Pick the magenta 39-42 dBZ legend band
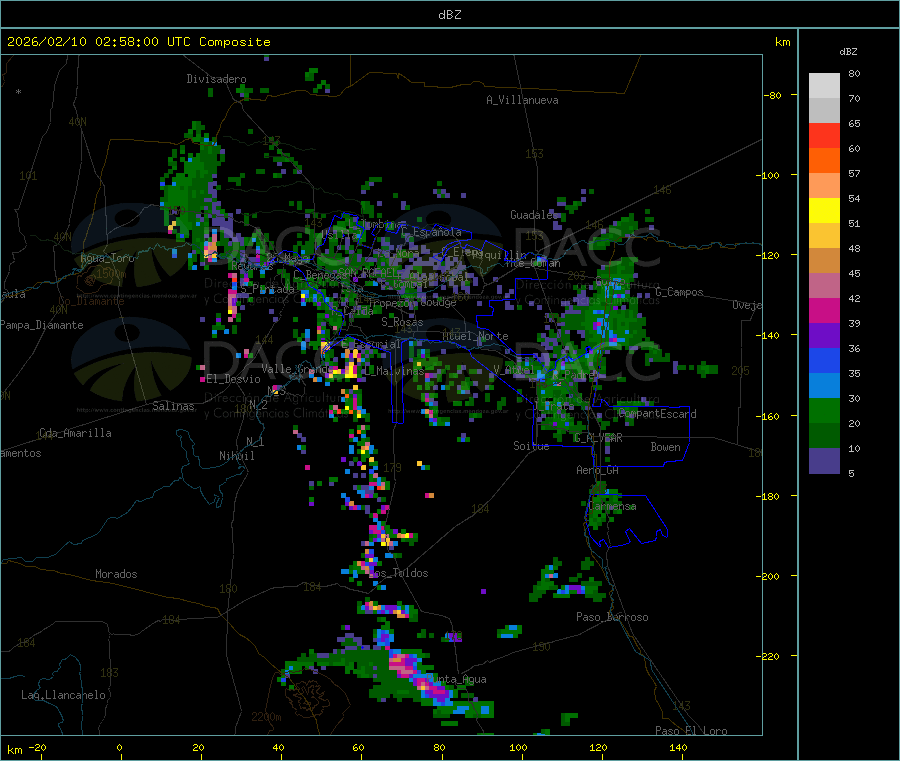 pos(824,310)
